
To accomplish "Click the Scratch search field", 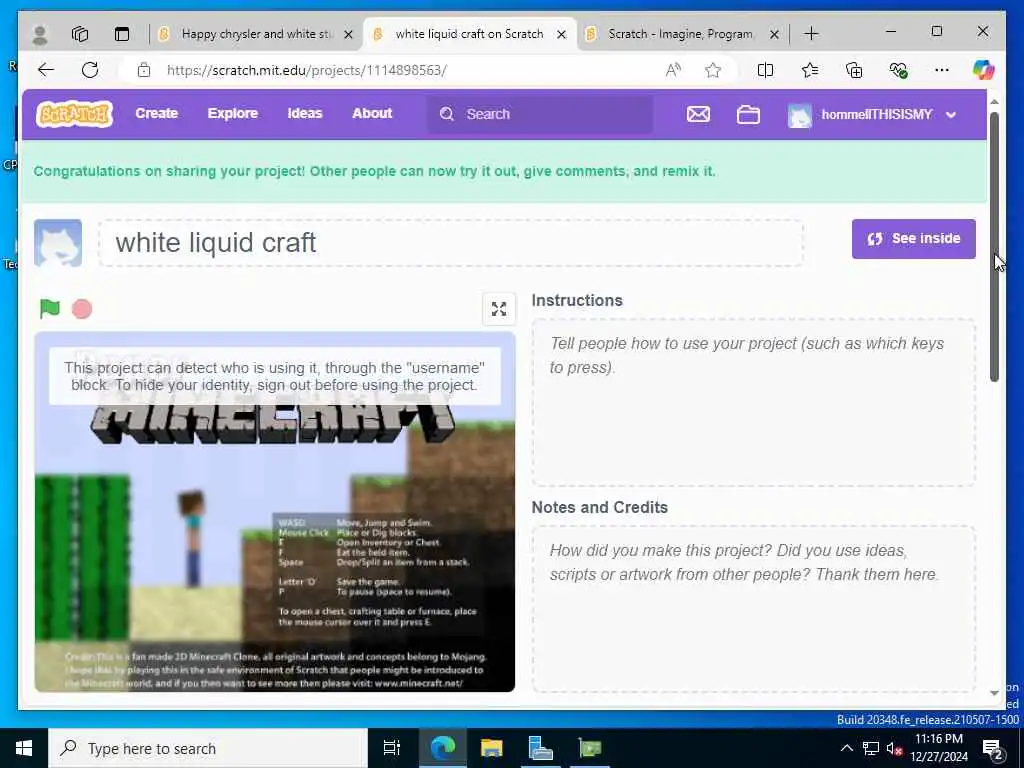I will point(540,114).
